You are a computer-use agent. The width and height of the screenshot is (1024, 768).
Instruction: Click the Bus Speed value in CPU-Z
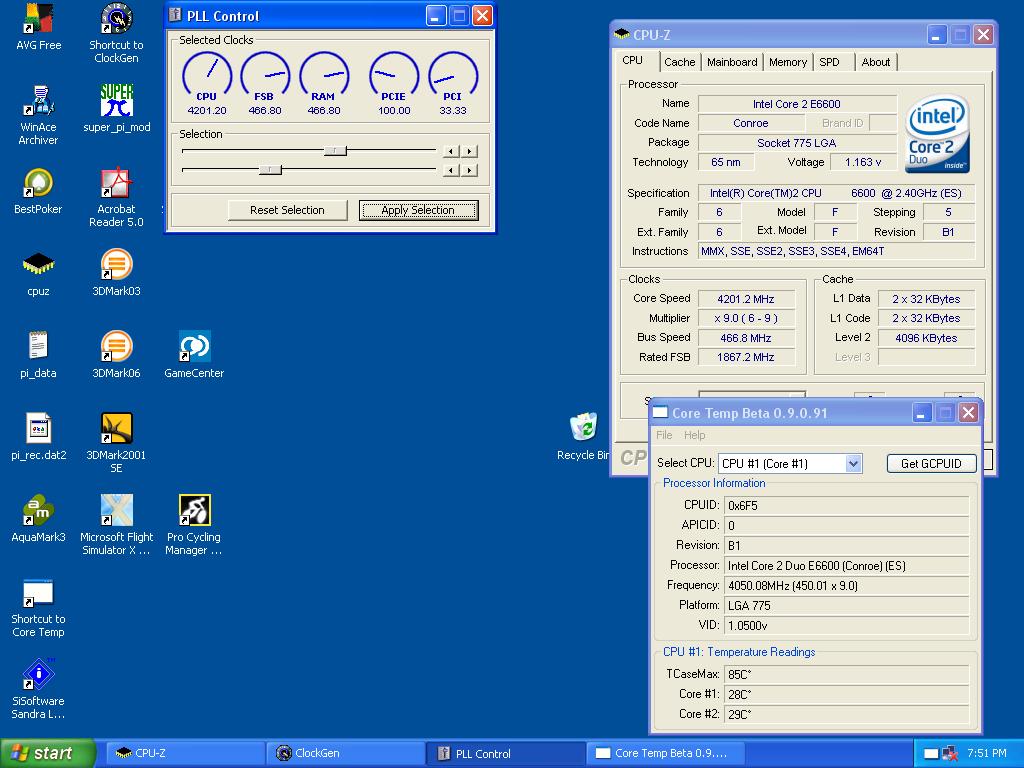pos(746,338)
